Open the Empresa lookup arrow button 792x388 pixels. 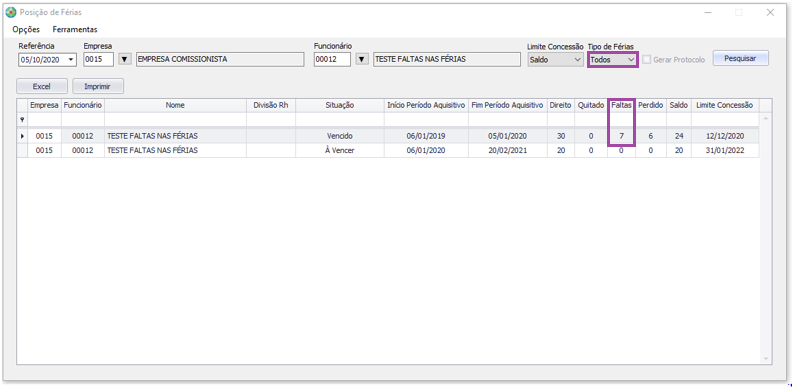124,60
